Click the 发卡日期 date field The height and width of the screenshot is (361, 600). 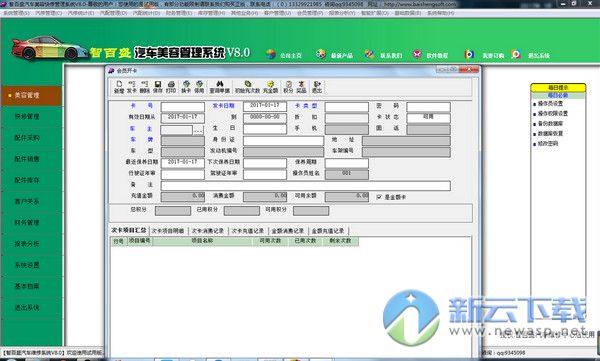pyautogui.click(x=265, y=107)
